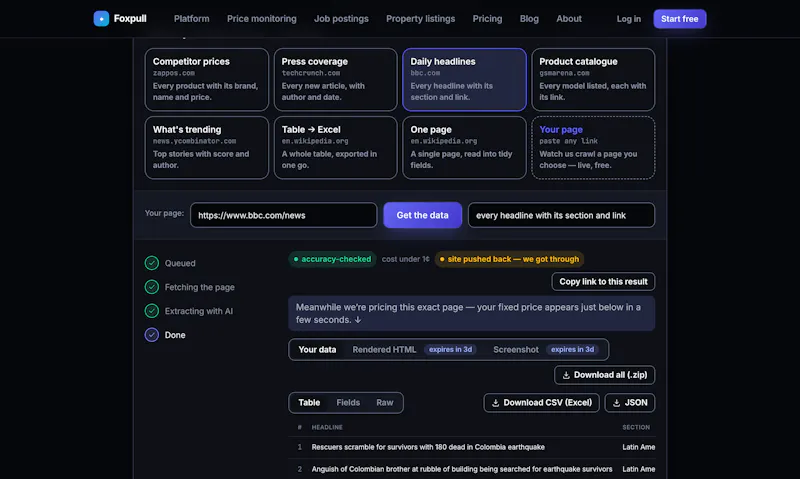
Task: Choose the One page example card
Action: [464, 148]
